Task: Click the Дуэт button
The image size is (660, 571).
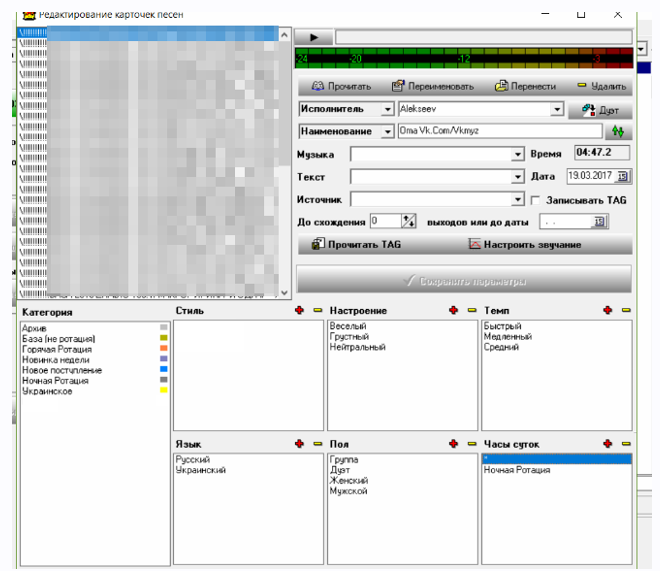Action: (x=600, y=110)
